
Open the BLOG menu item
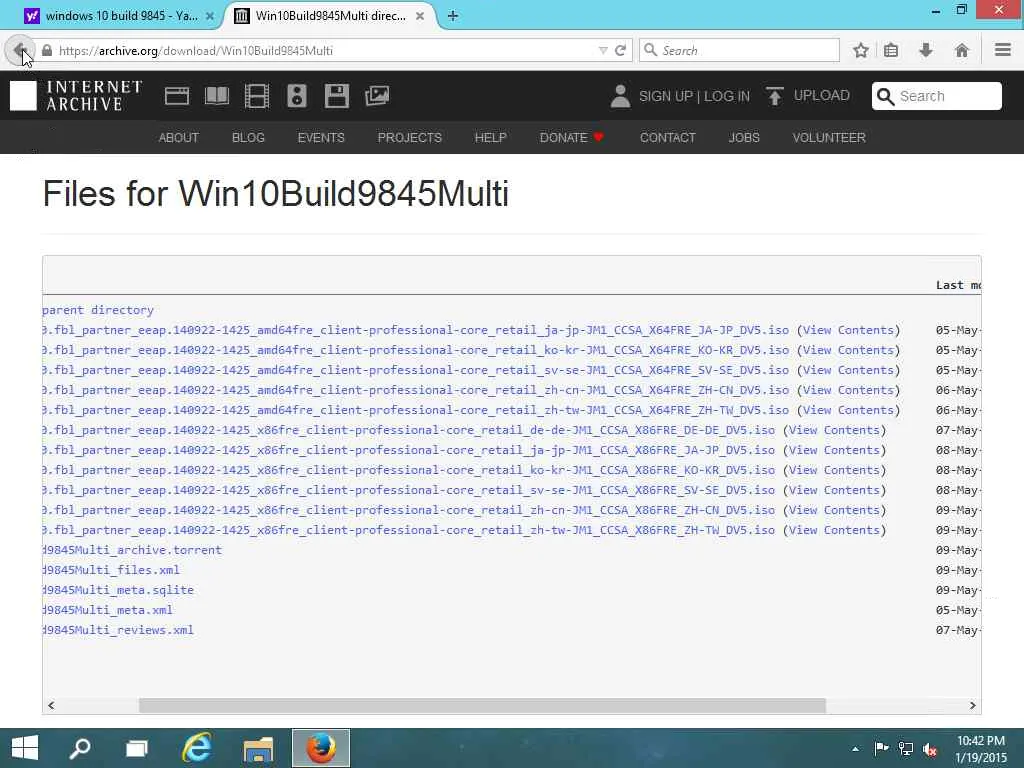click(x=248, y=137)
